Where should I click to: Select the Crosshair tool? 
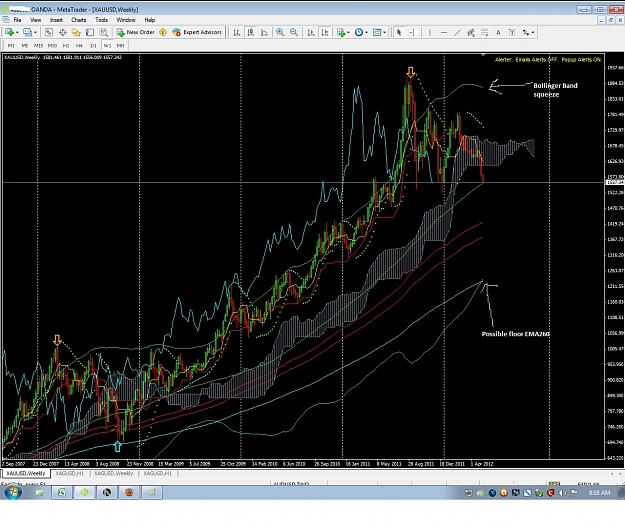412,32
